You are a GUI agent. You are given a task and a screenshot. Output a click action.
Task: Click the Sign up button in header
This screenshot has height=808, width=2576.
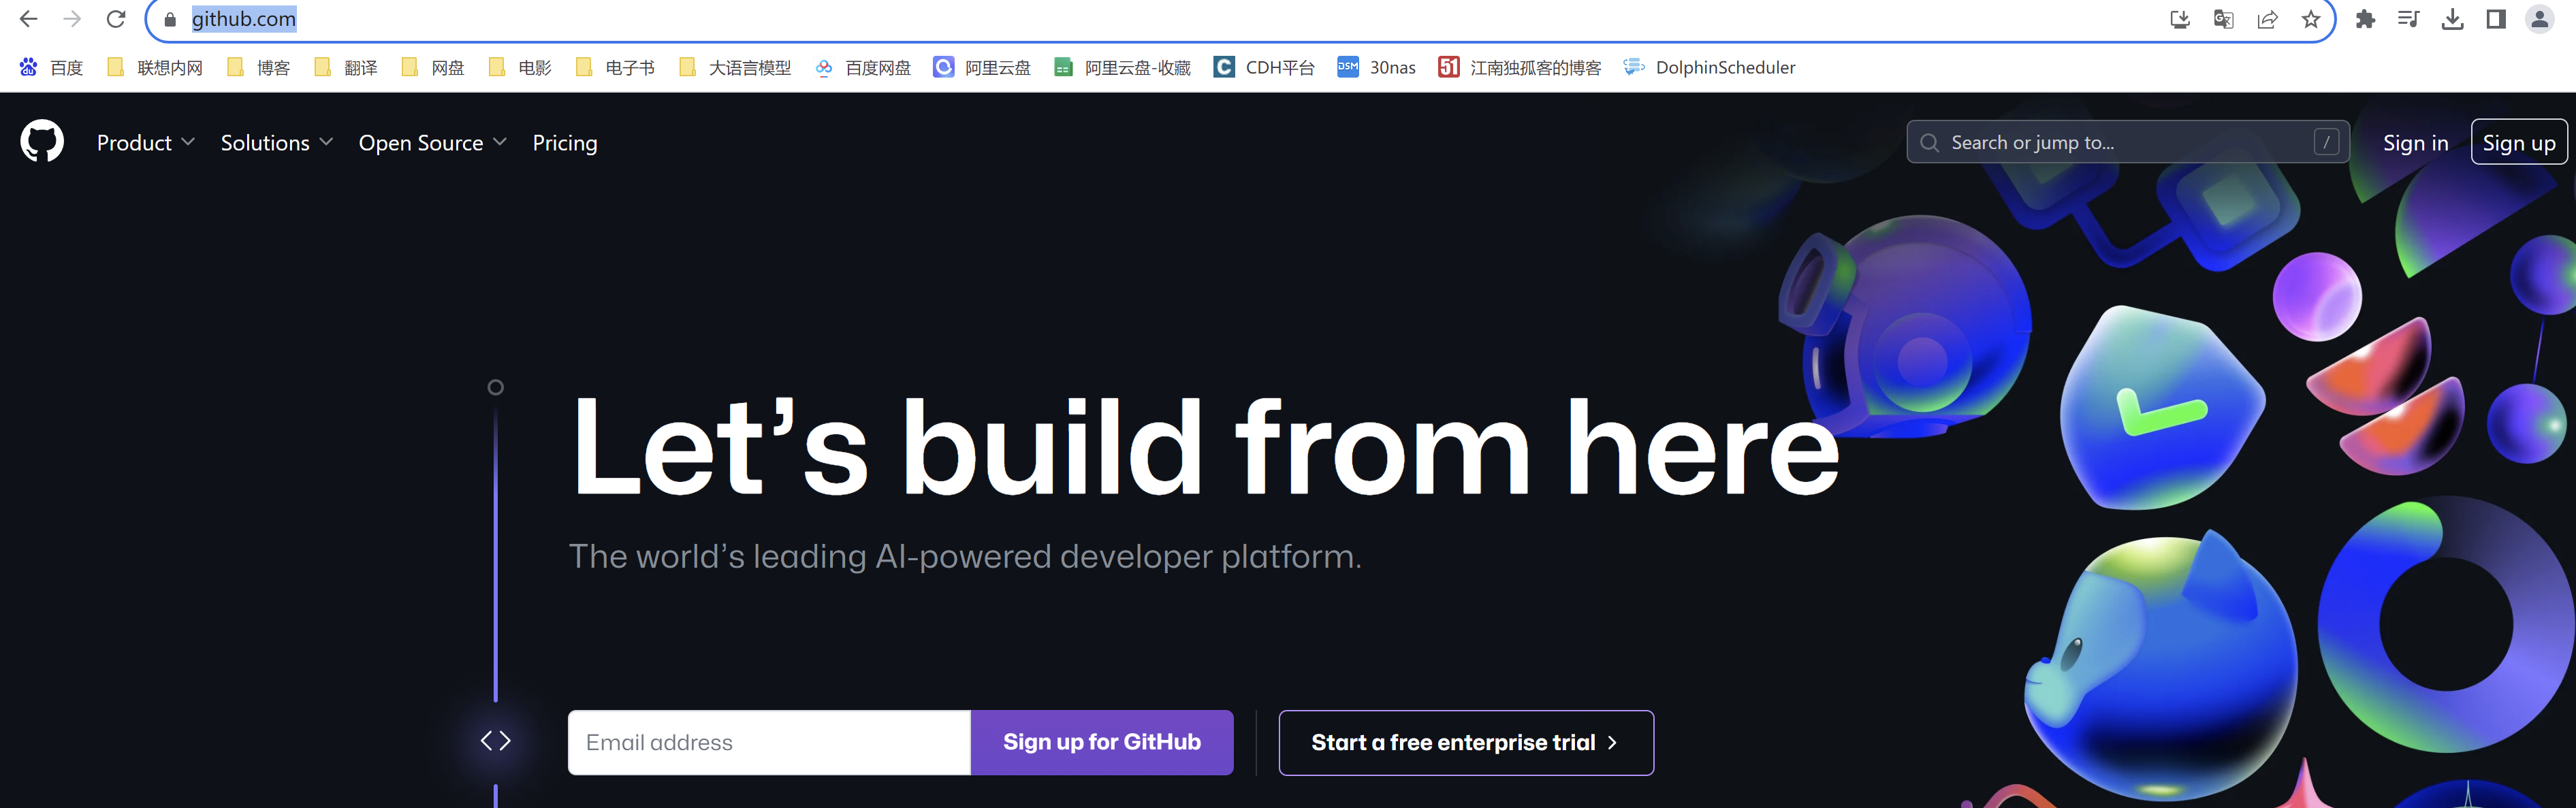click(x=2519, y=142)
